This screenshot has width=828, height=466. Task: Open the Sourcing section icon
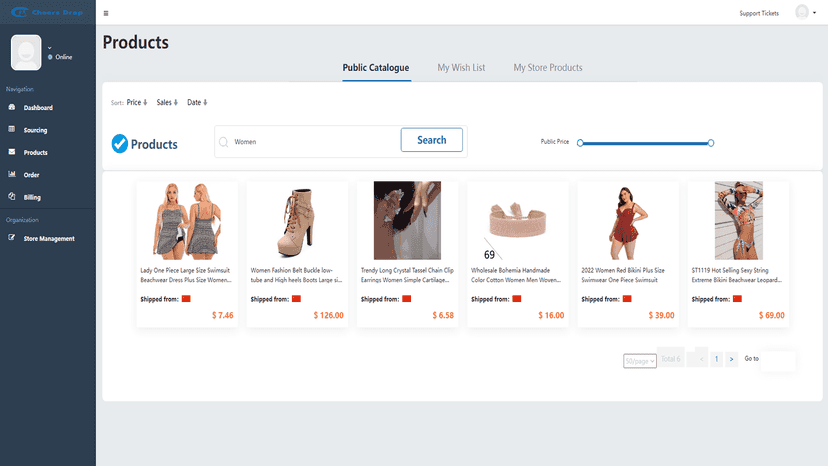(12, 129)
